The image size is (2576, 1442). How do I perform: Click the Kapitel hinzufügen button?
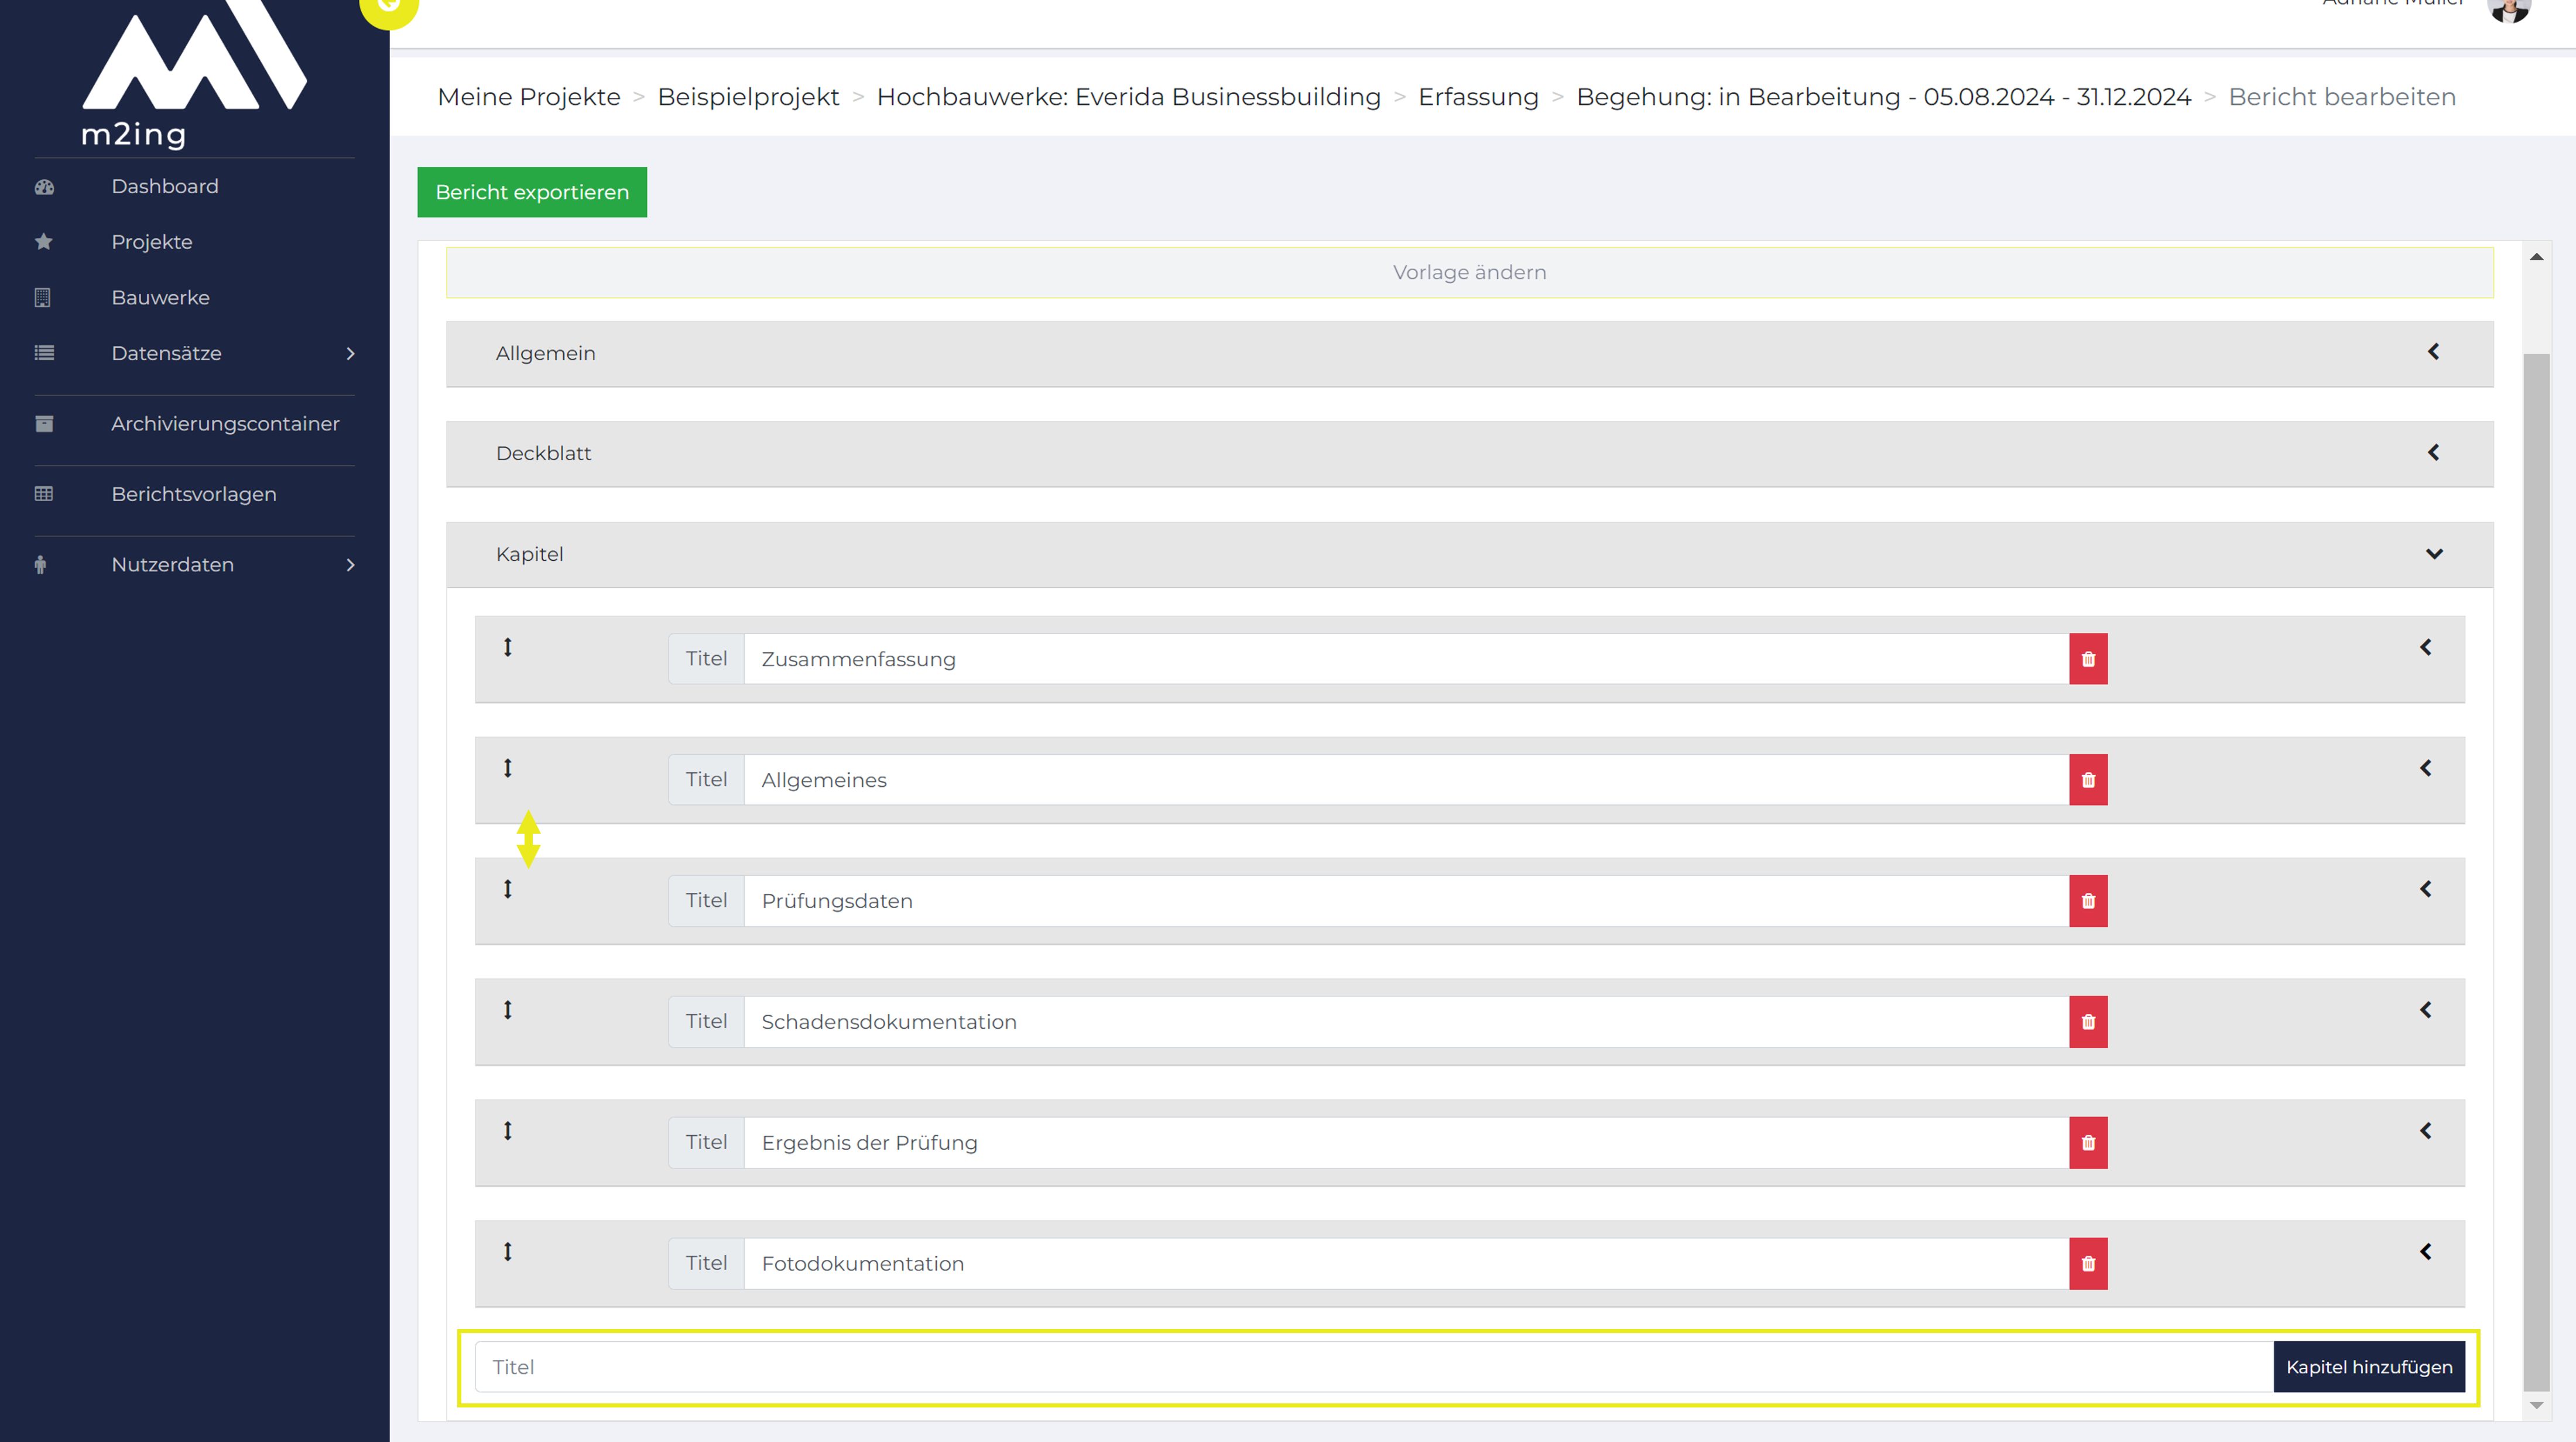click(2369, 1367)
